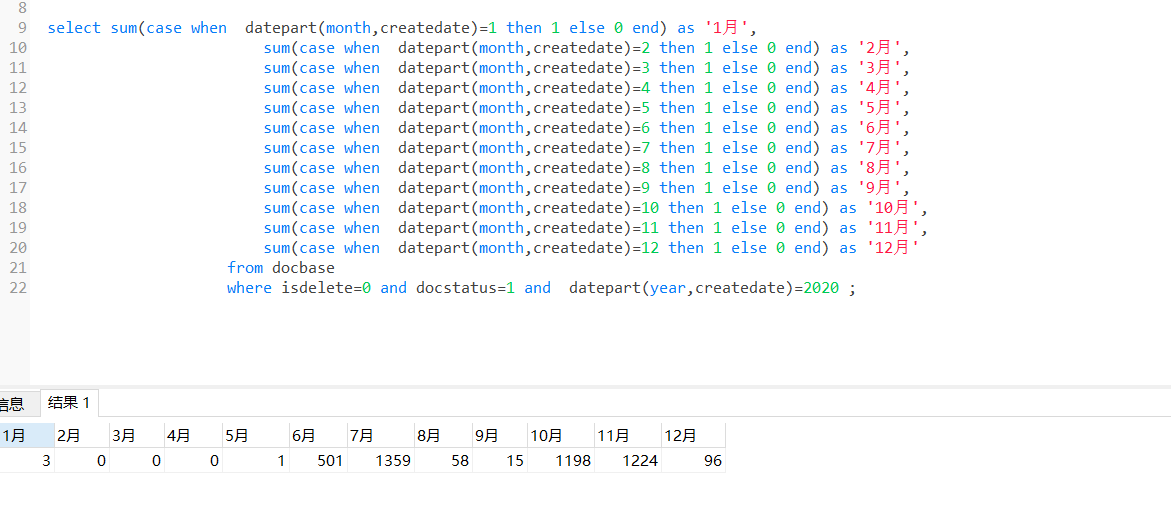Click line number 18 in the gutter
Image resolution: width=1171 pixels, height=523 pixels.
(x=18, y=208)
